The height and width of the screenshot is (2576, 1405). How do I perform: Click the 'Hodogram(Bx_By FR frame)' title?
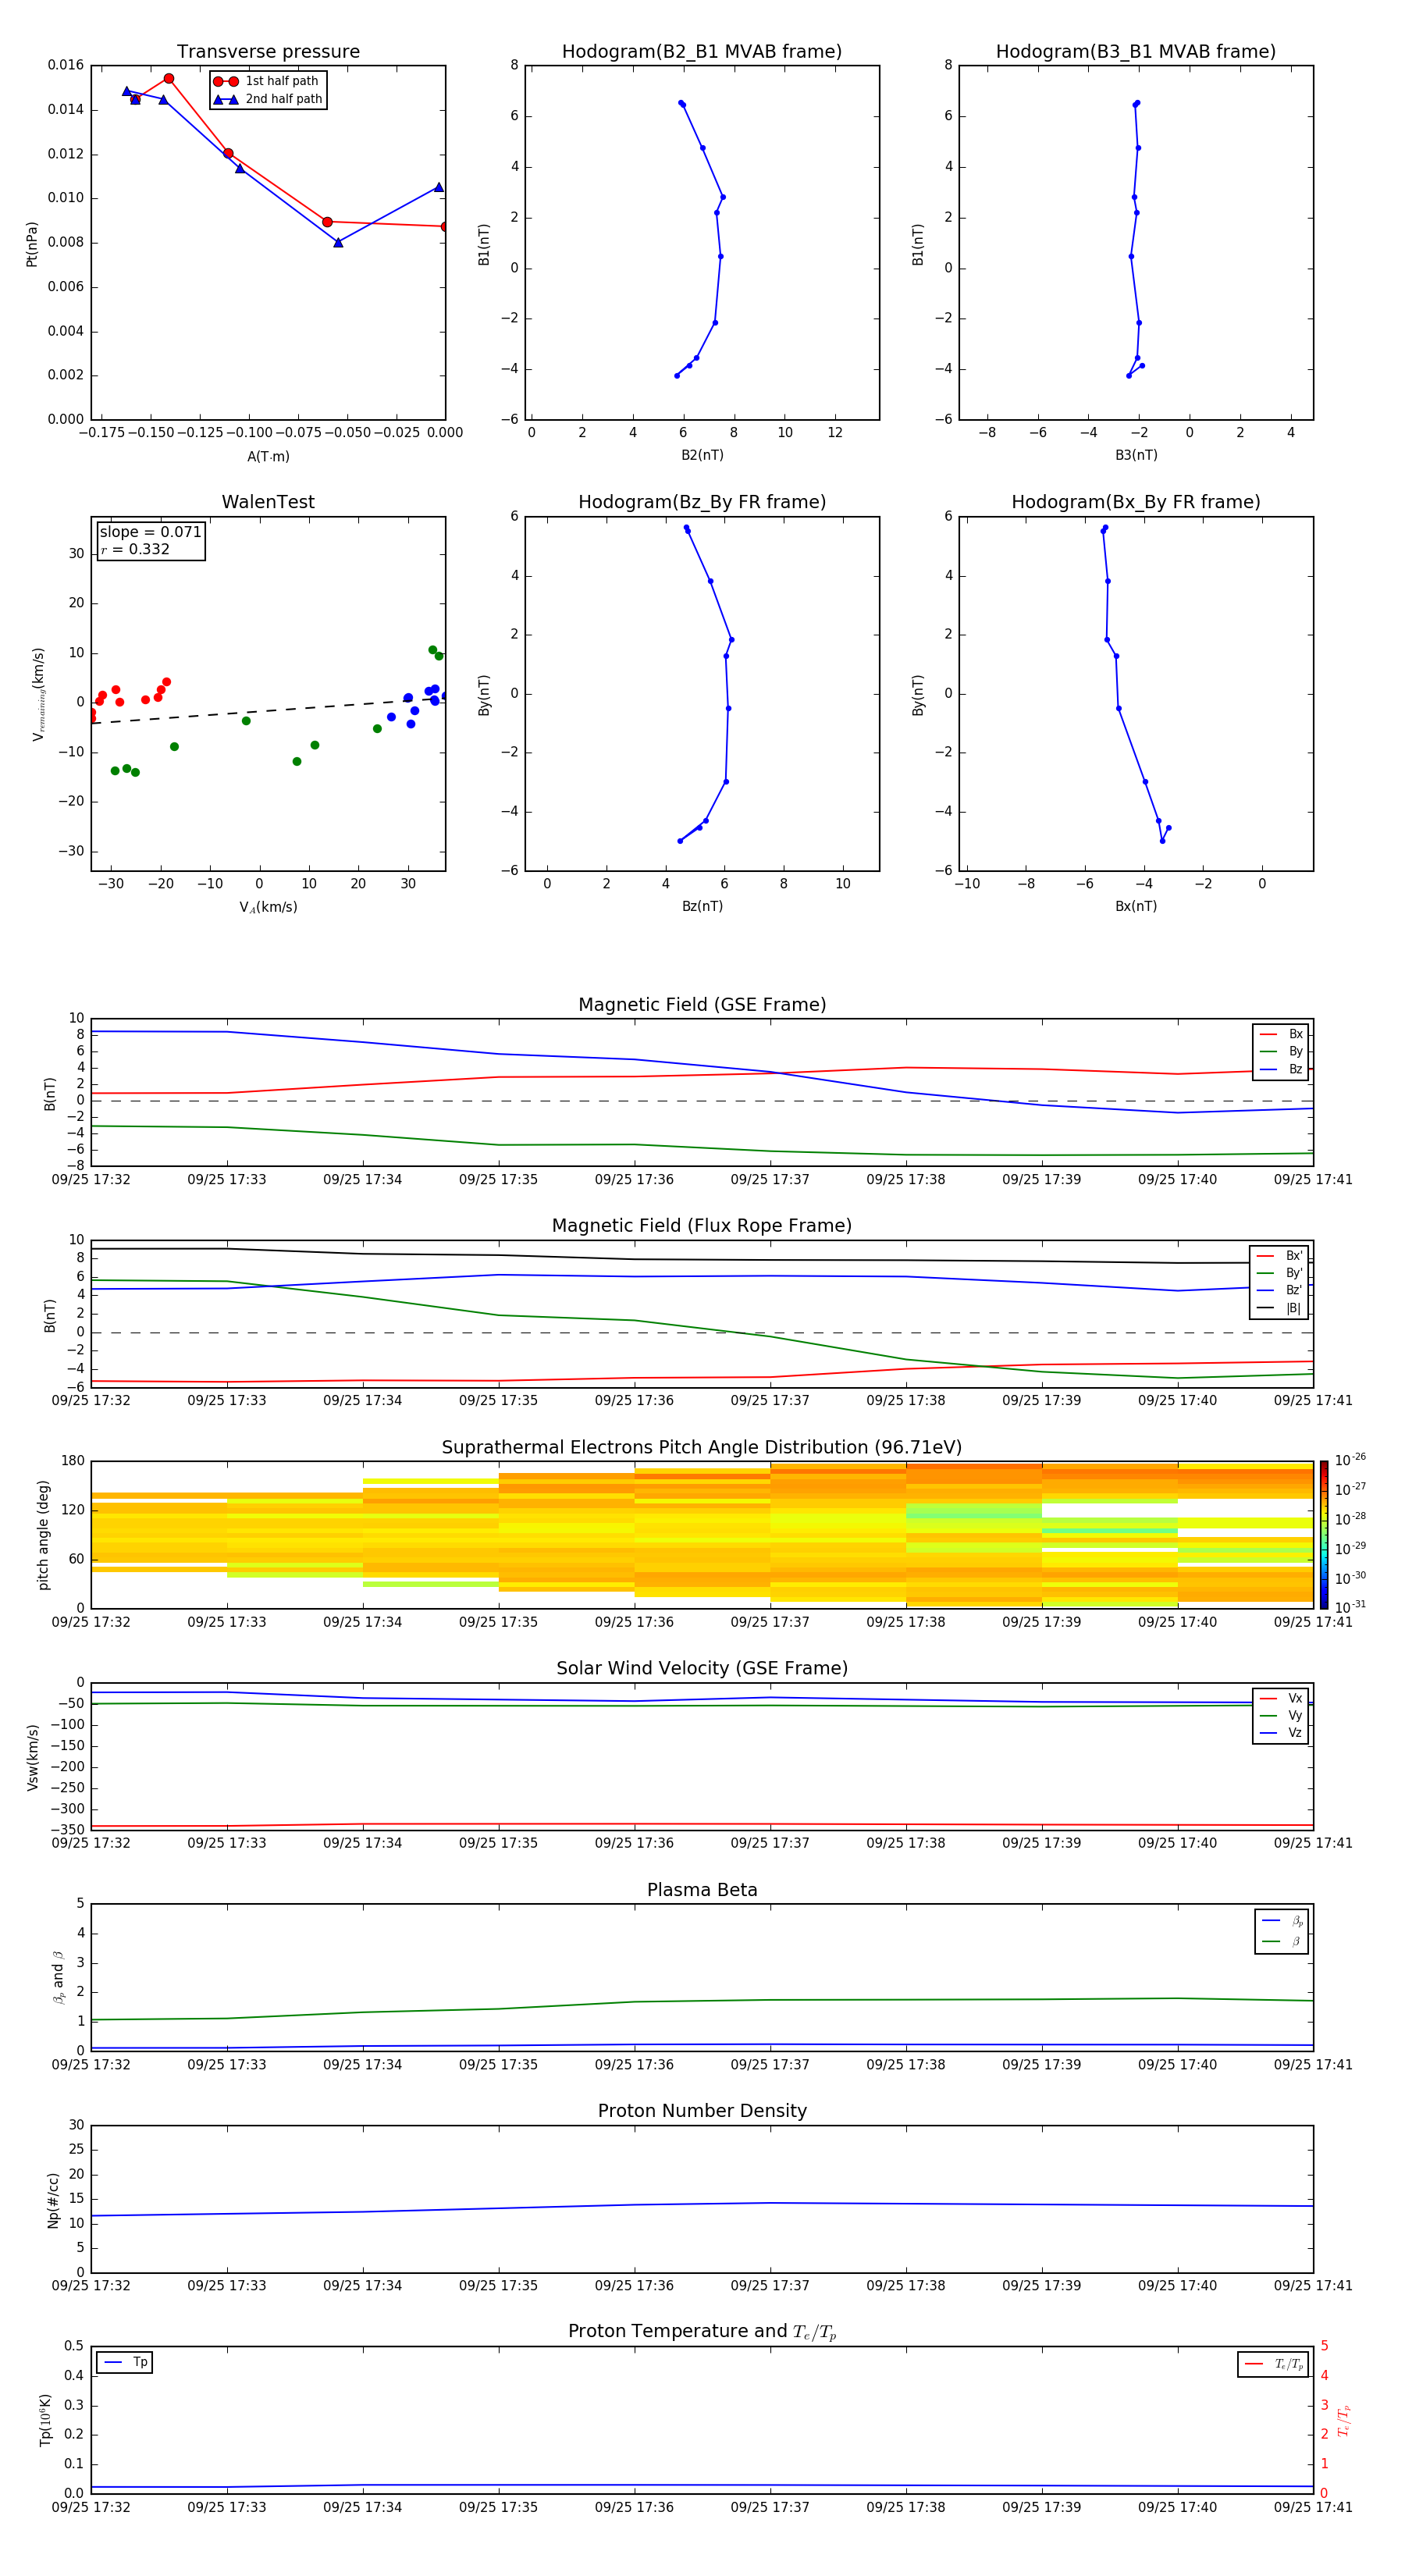tap(1136, 502)
